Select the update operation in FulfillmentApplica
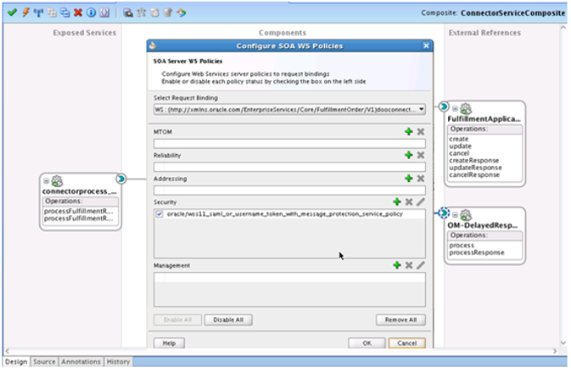 tap(460, 146)
